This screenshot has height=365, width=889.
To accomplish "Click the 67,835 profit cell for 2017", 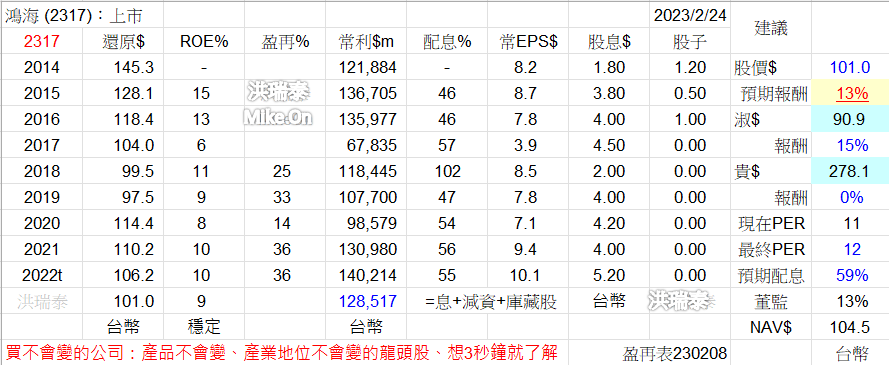I will [x=372, y=146].
